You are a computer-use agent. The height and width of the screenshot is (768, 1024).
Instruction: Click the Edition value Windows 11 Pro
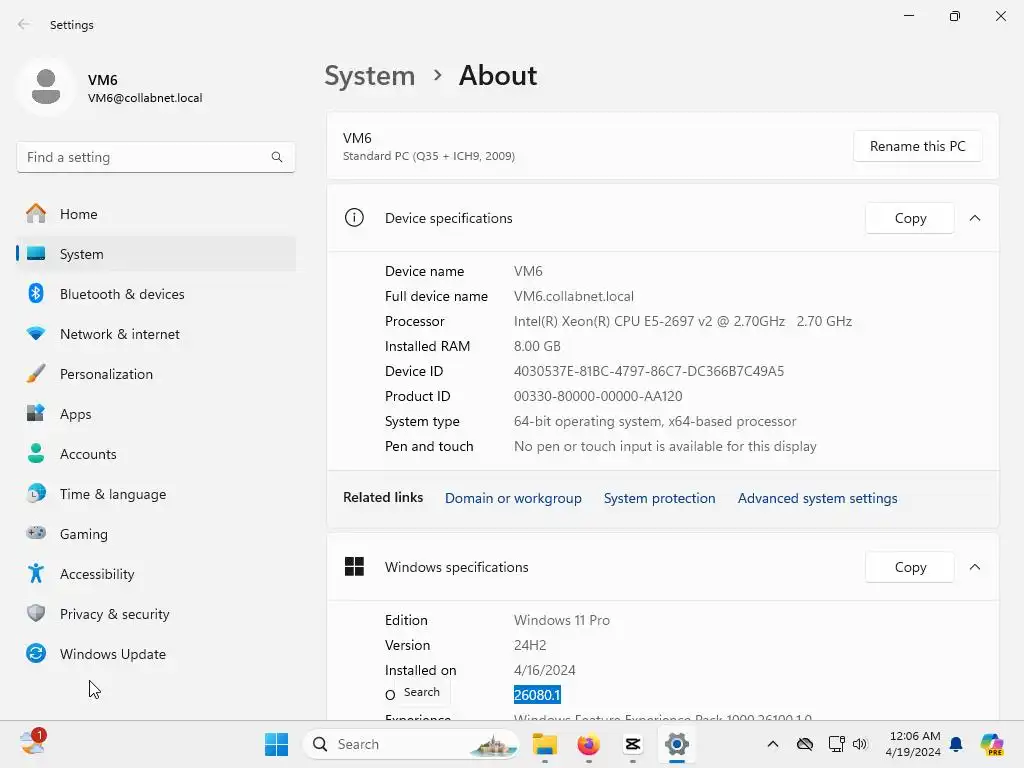[562, 620]
